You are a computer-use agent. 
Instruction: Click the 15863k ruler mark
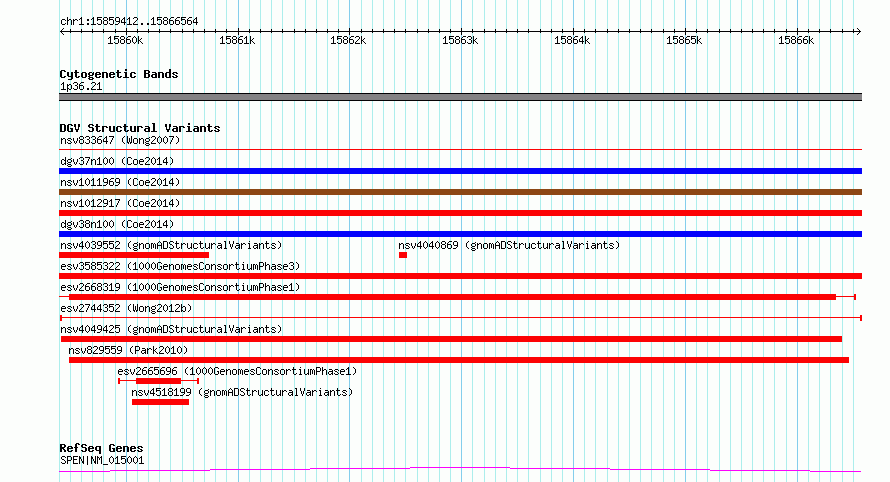(460, 40)
